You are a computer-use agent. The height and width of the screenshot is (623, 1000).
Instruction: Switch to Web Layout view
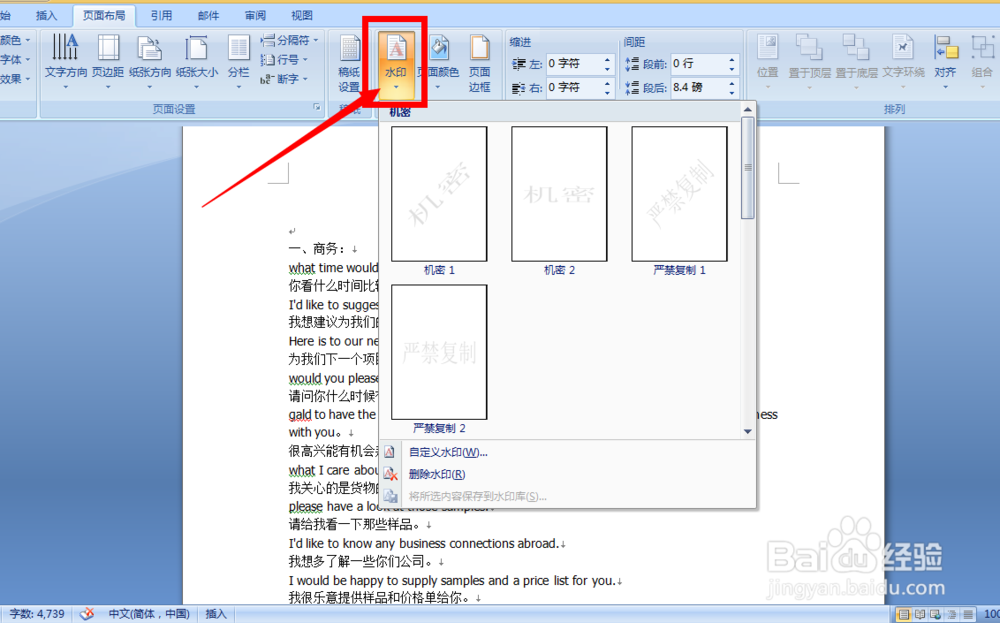(x=935, y=614)
